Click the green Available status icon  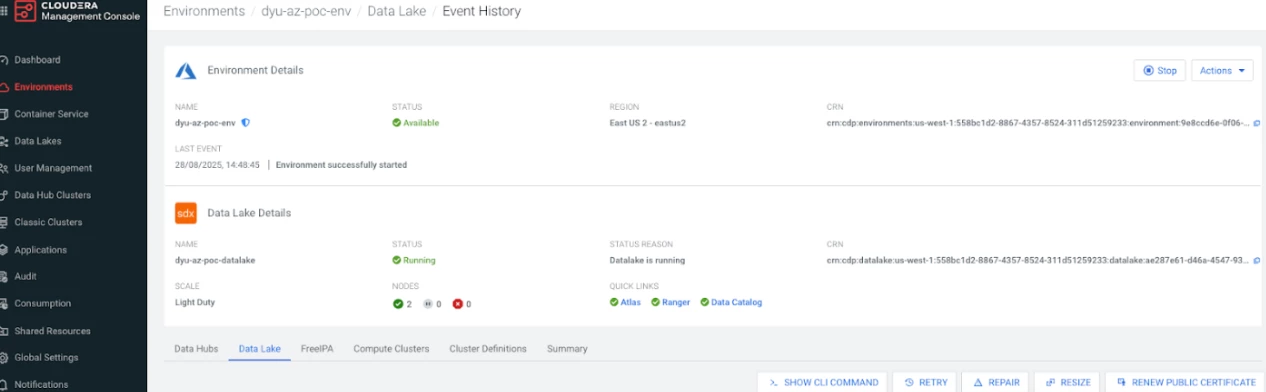pyautogui.click(x=397, y=123)
